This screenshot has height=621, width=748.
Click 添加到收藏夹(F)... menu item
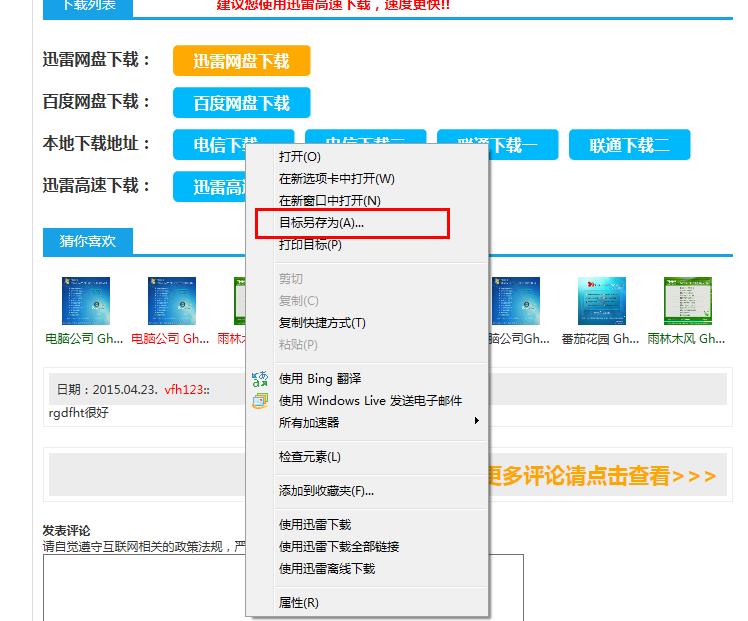(326, 491)
